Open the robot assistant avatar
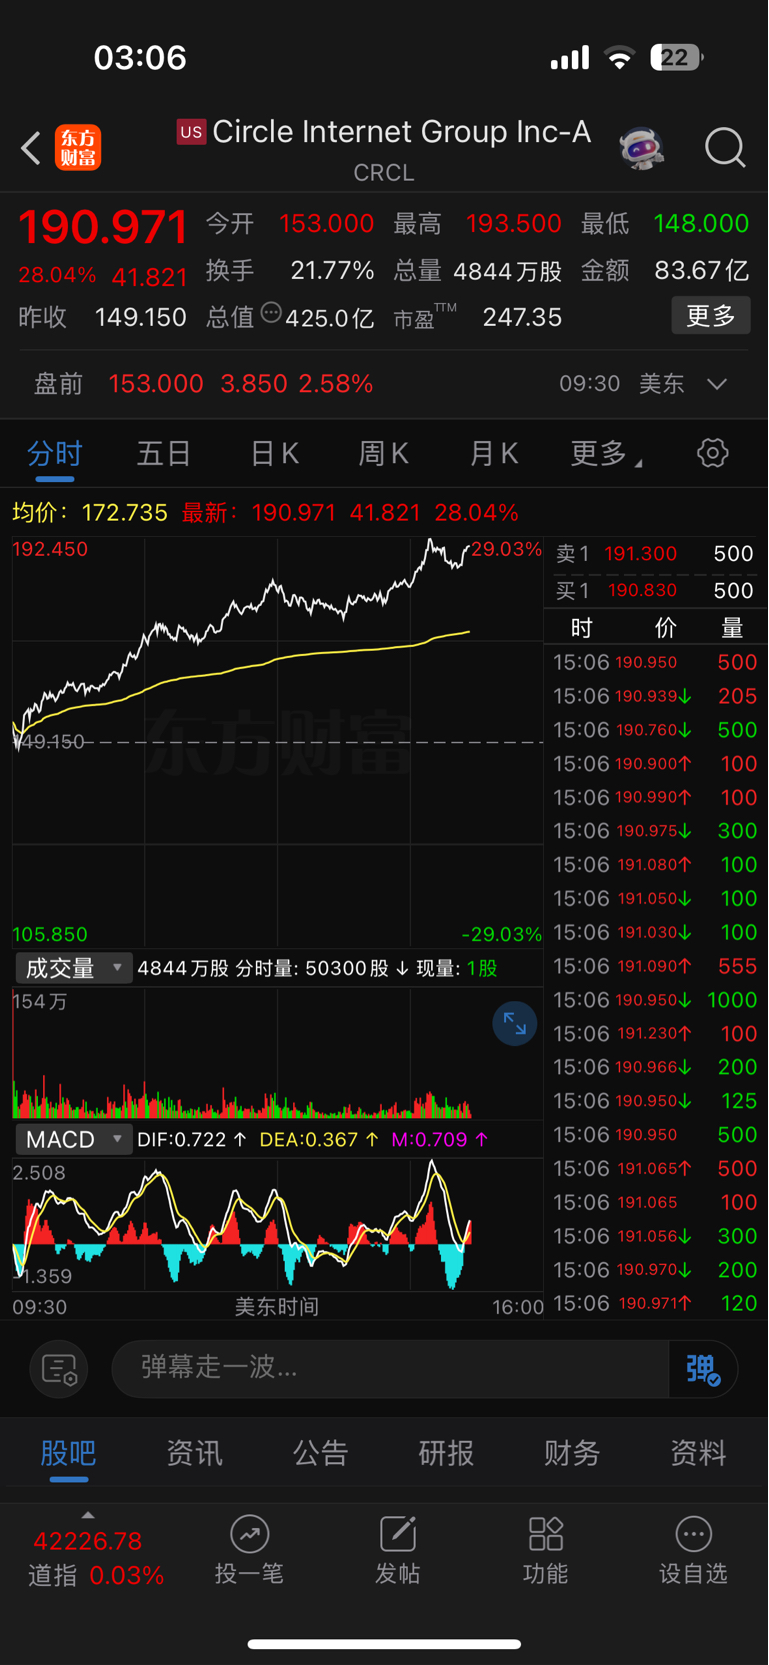Viewport: 769px width, 1665px height. click(642, 148)
